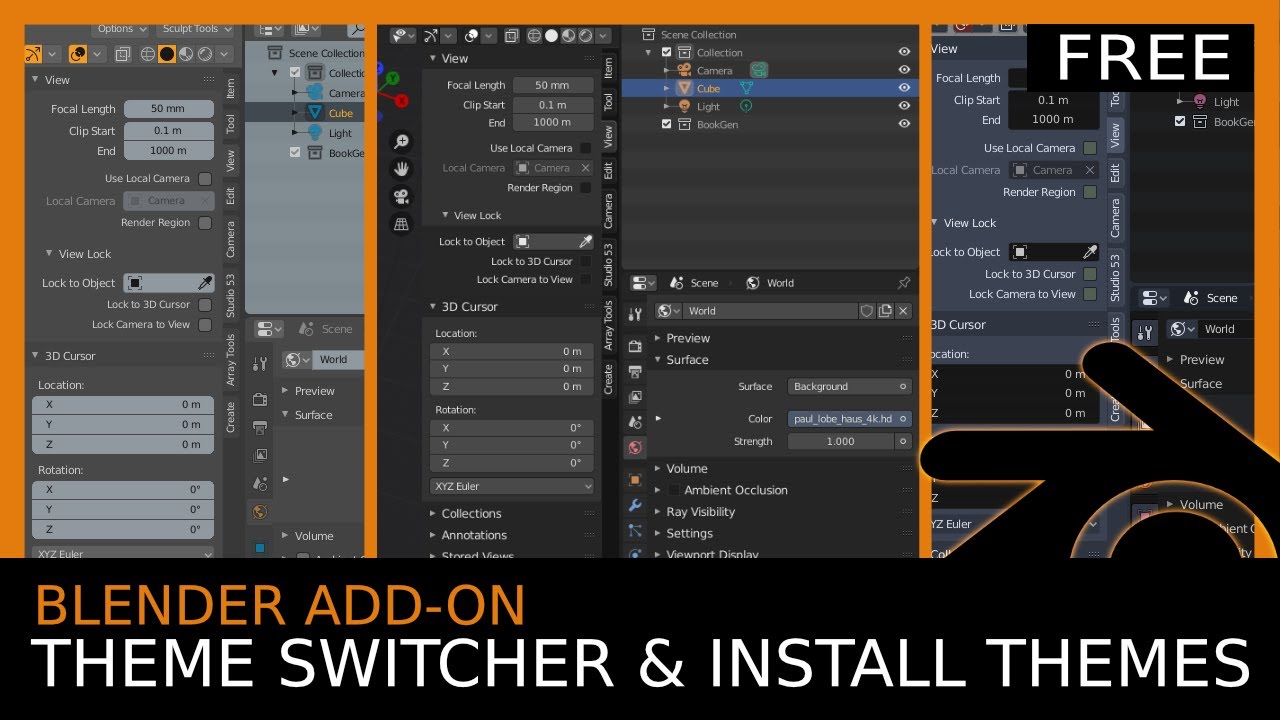Toggle camera view icon in dark-theme viewport
This screenshot has width=1280, height=720.
point(401,196)
